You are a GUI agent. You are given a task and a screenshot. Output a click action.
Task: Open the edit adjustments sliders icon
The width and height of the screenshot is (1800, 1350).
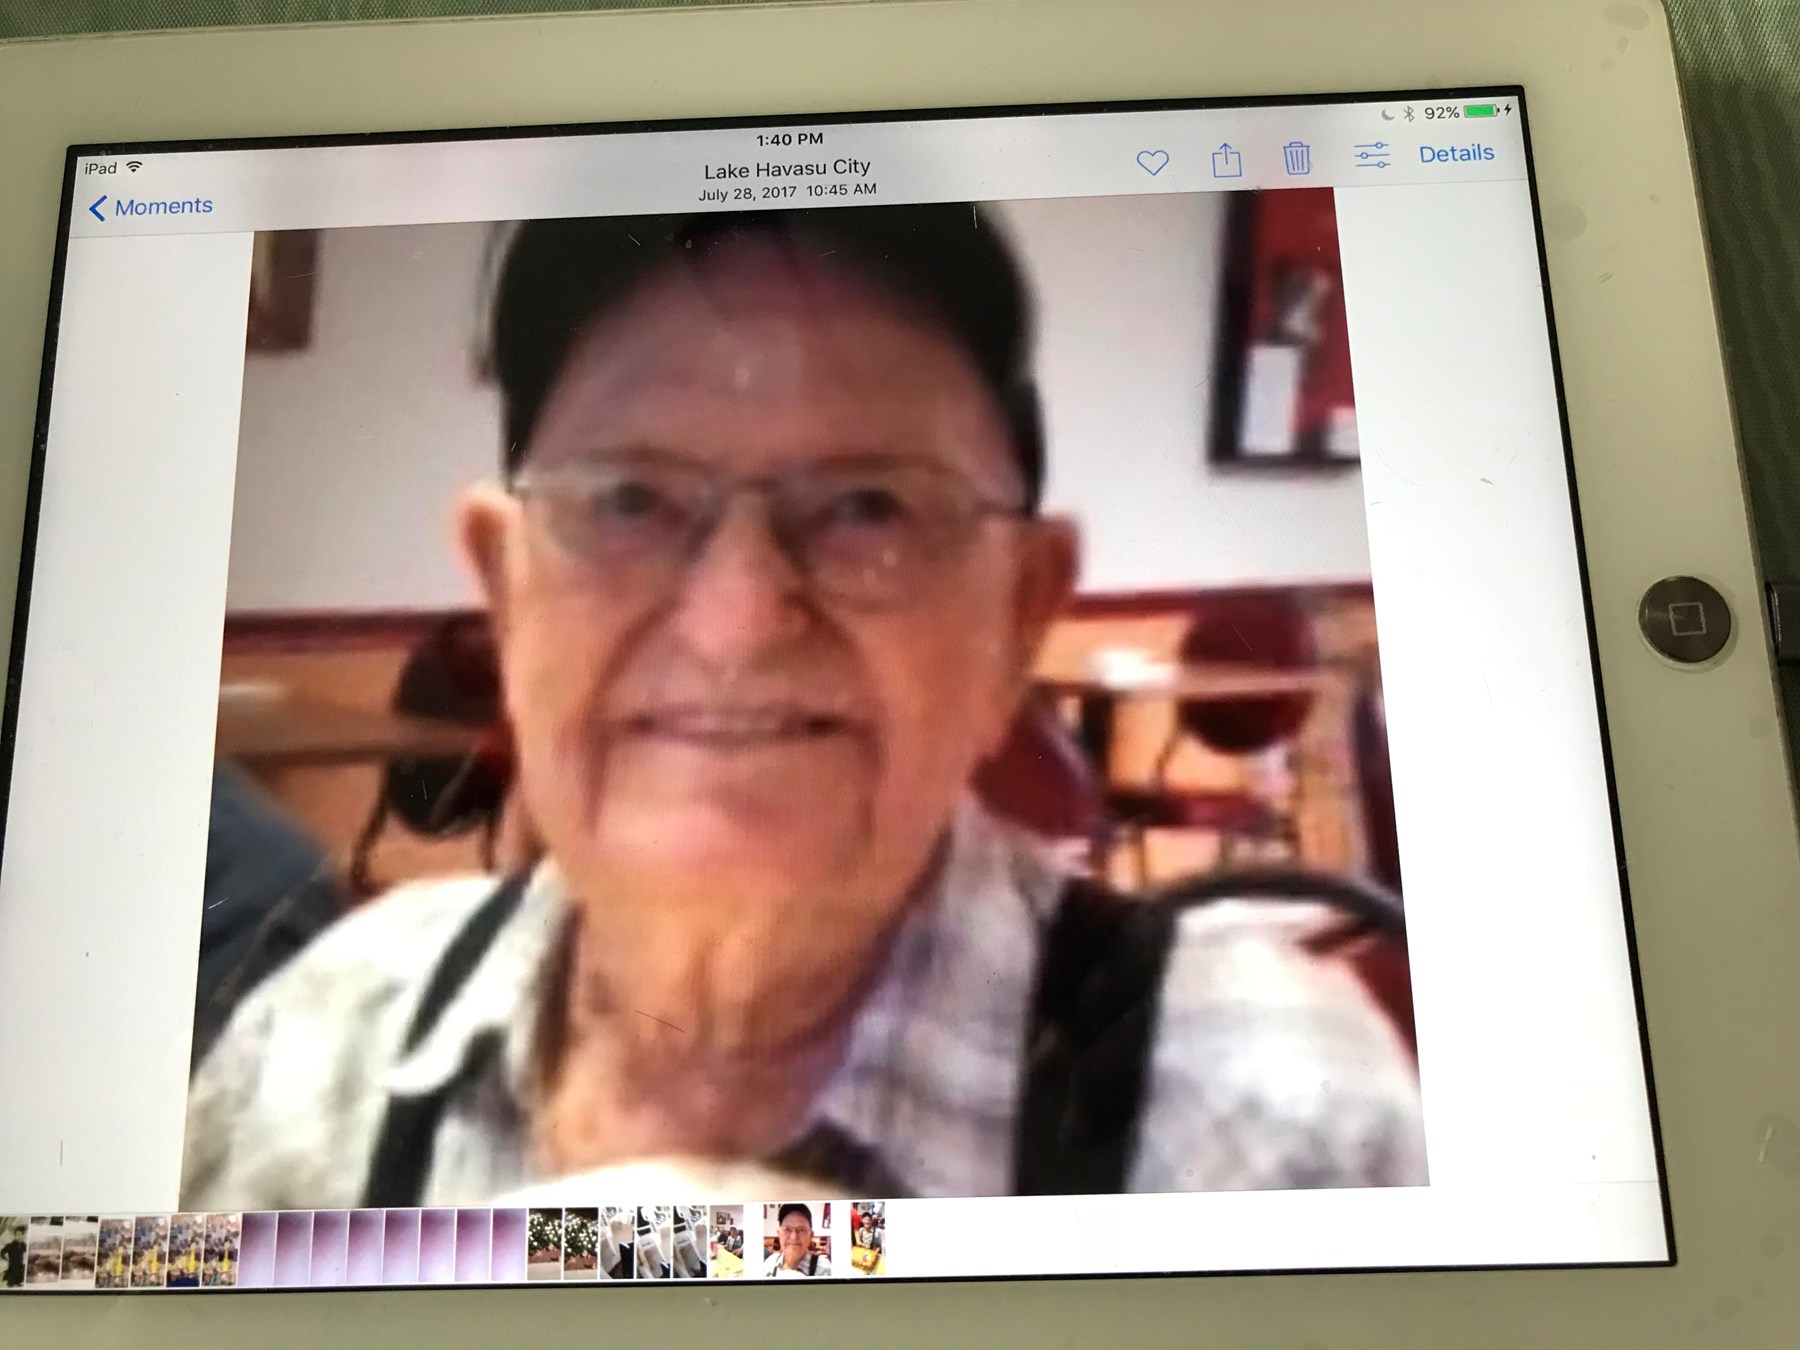[x=1371, y=156]
